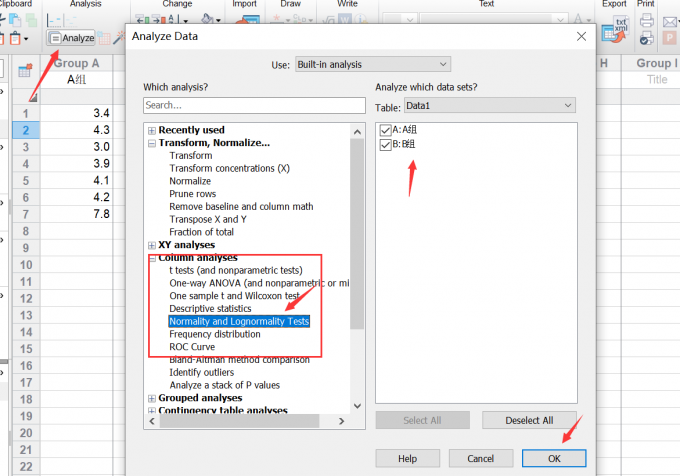Click the analysis list scroll up arrow

tap(357, 132)
